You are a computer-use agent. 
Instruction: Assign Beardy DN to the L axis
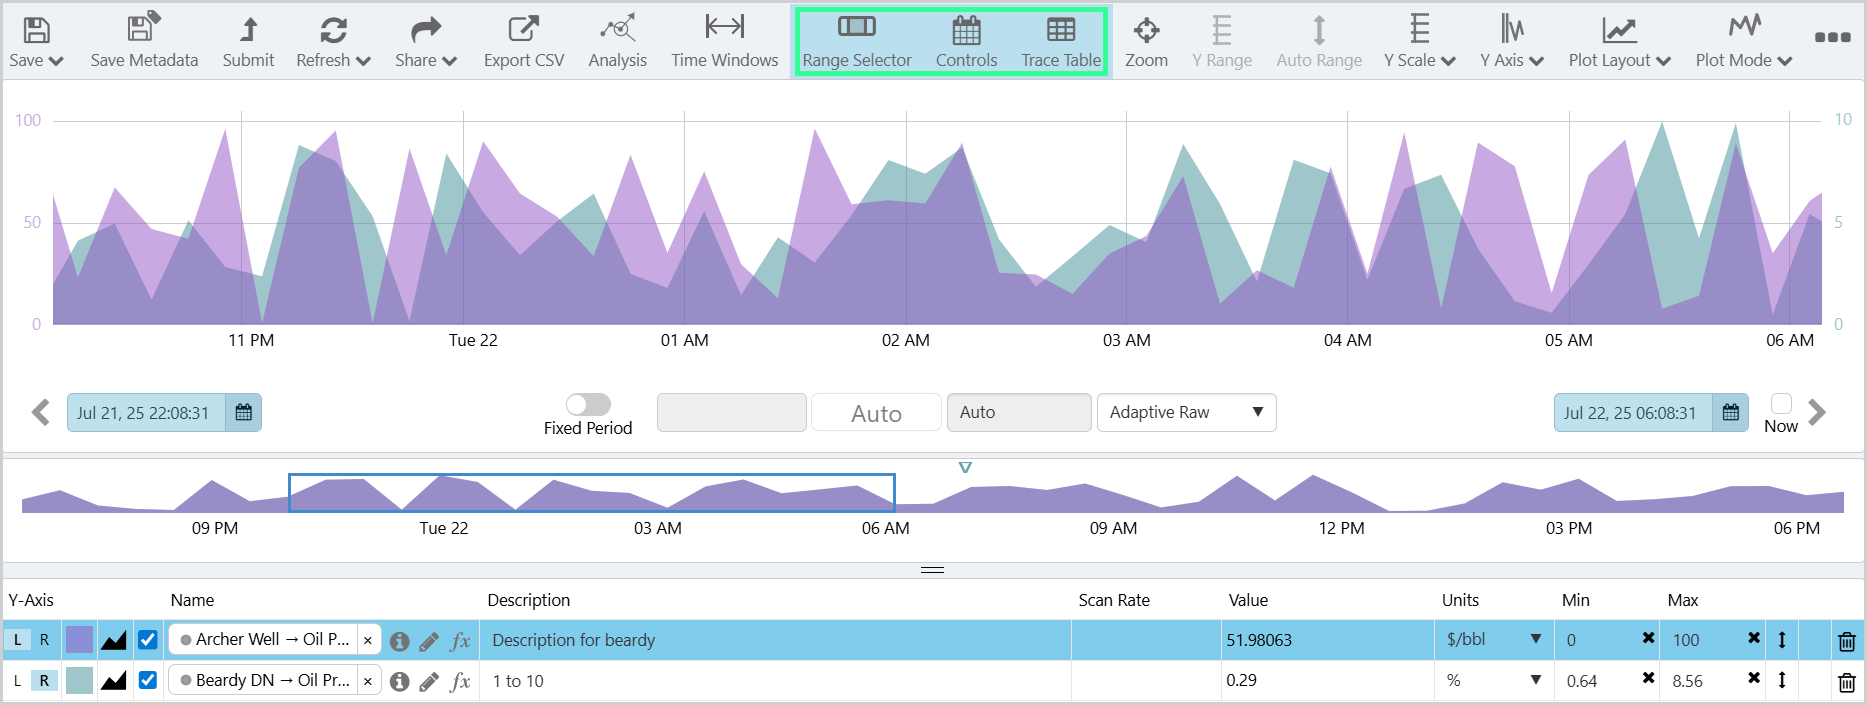[x=17, y=681]
